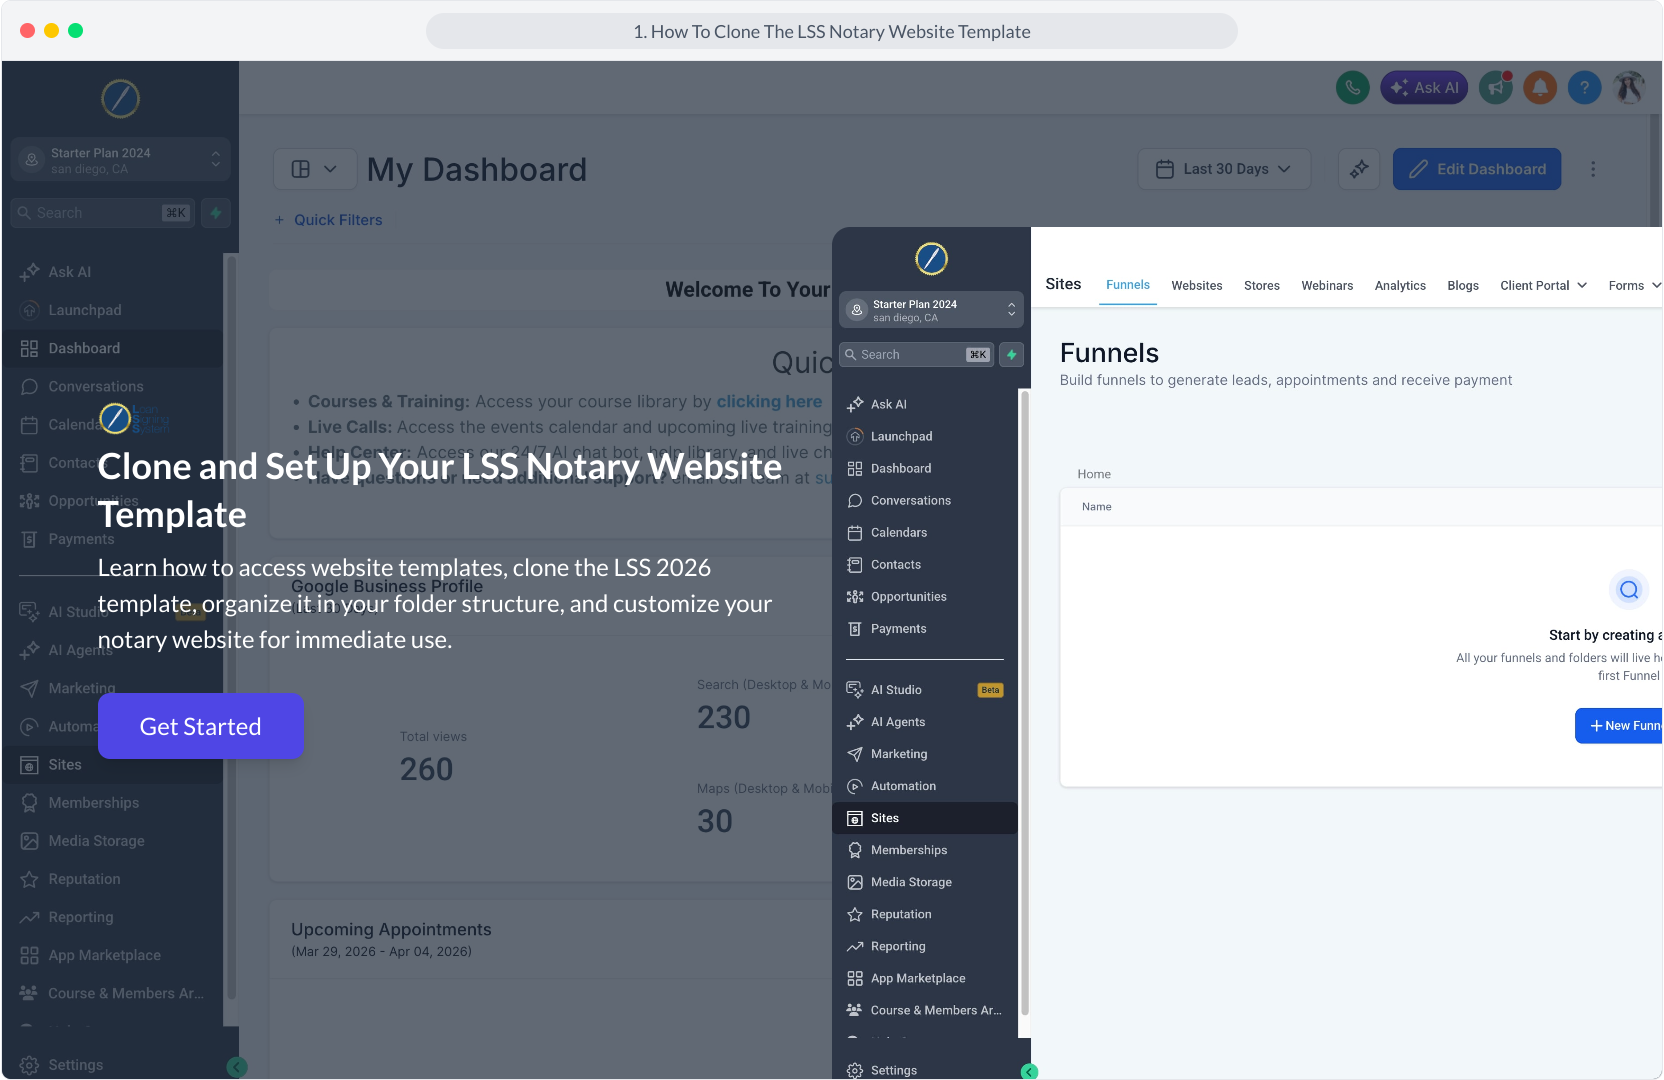Switch to the Funnels tab
Viewport: 1664px width, 1080px height.
click(1127, 285)
